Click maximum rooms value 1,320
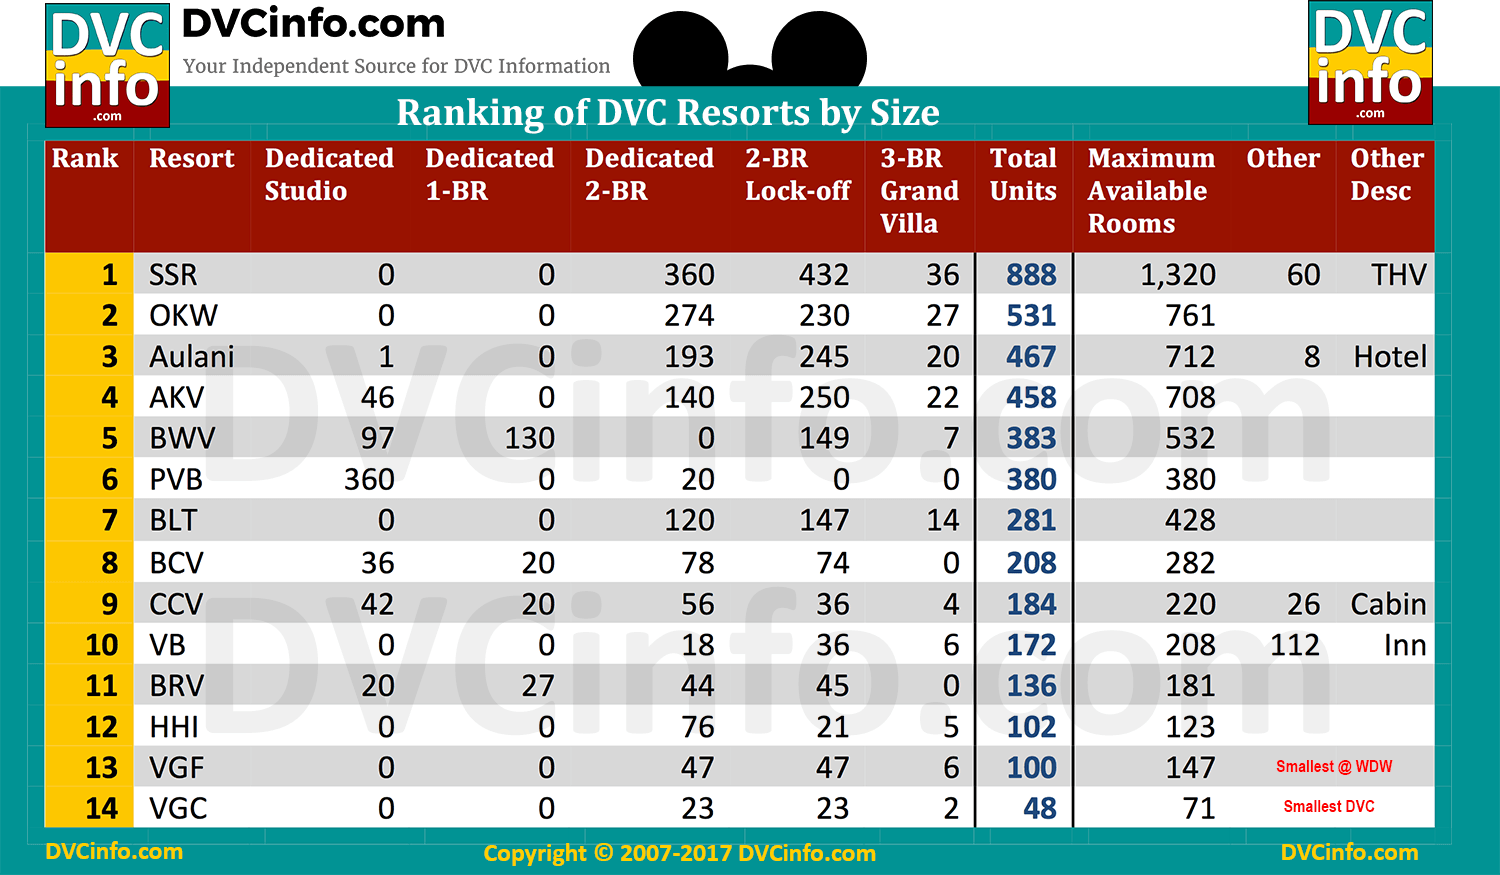Viewport: 1500px width, 875px height. click(1178, 274)
